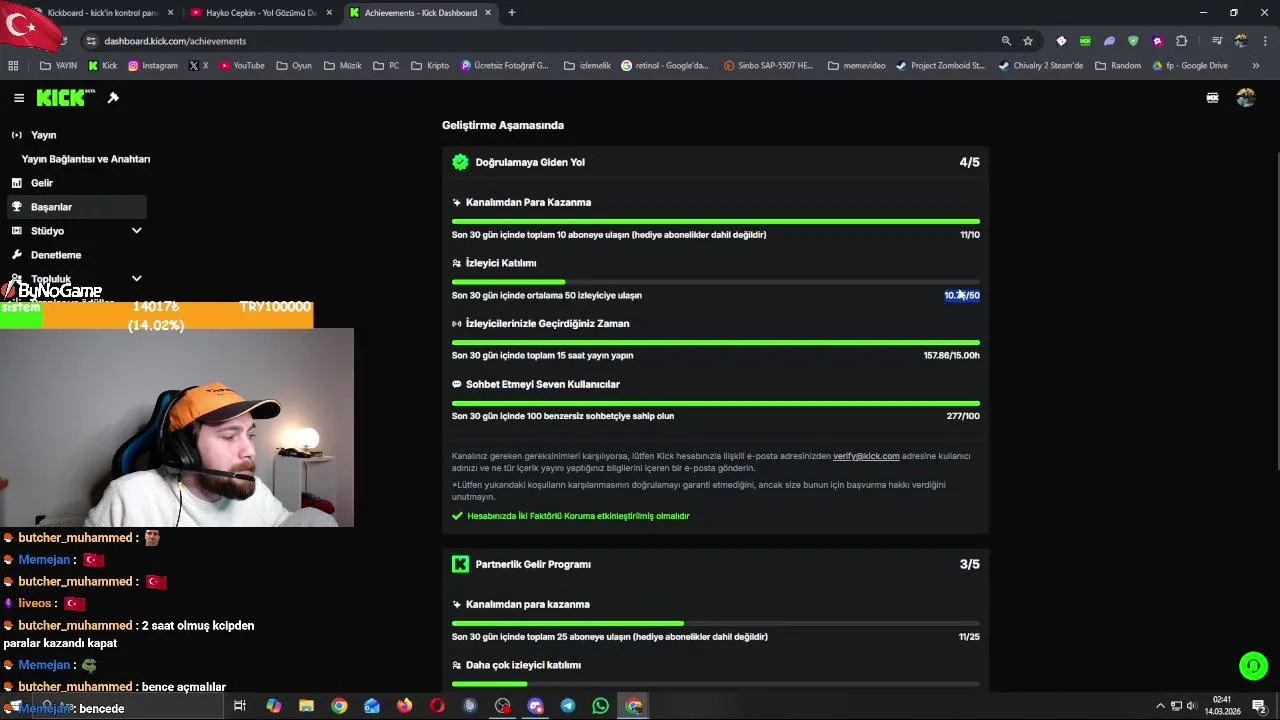Image resolution: width=1280 pixels, height=720 pixels.
Task: Open the Chrome apps grid icon in the bookmarks bar
Action: (x=13, y=66)
